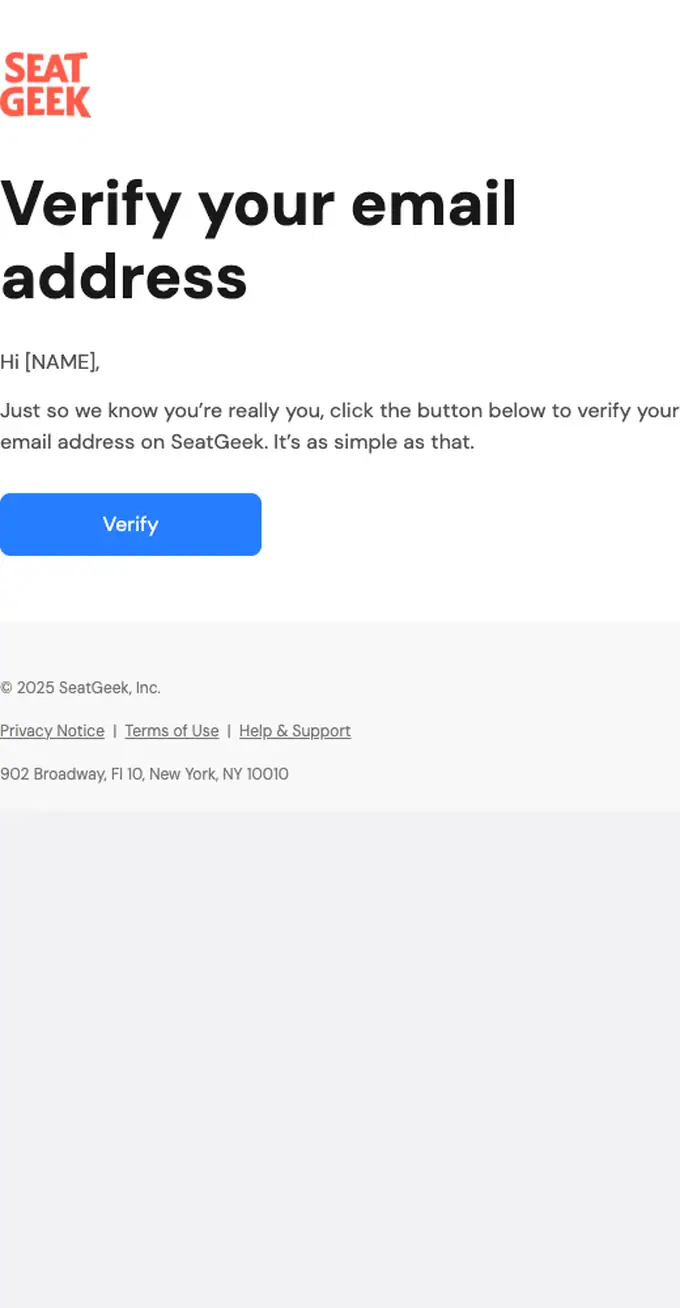
Task: Click the blue Verify button
Action: (x=130, y=524)
